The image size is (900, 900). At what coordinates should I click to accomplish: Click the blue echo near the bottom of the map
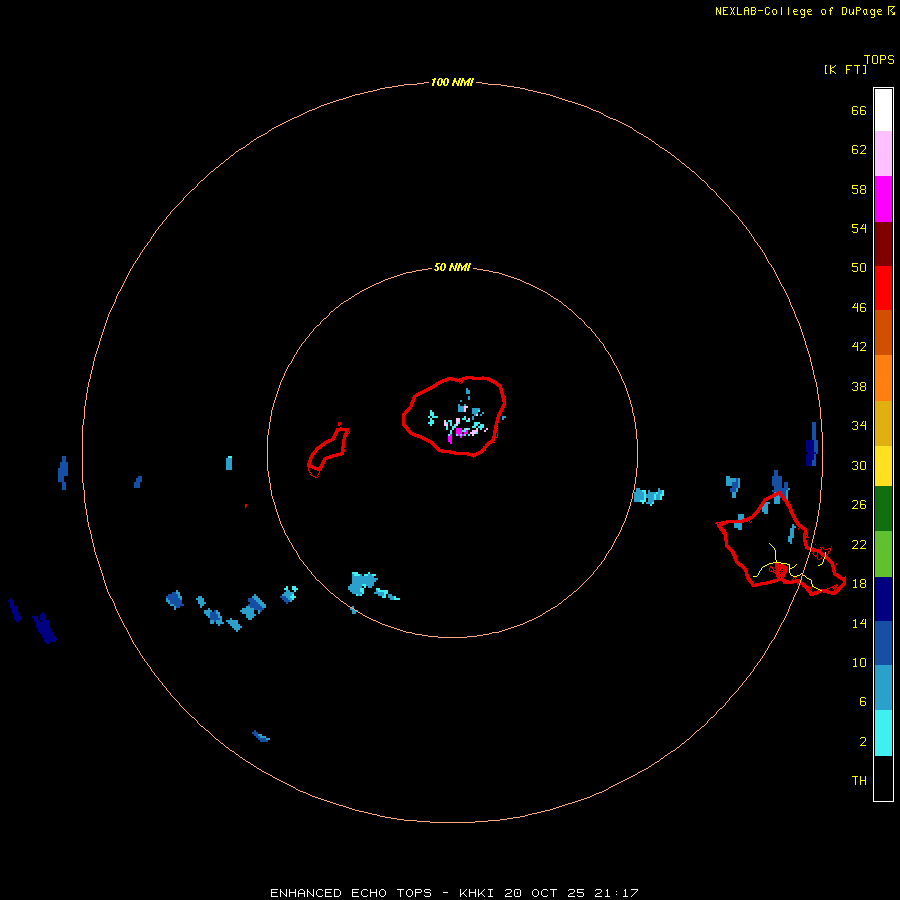261,736
